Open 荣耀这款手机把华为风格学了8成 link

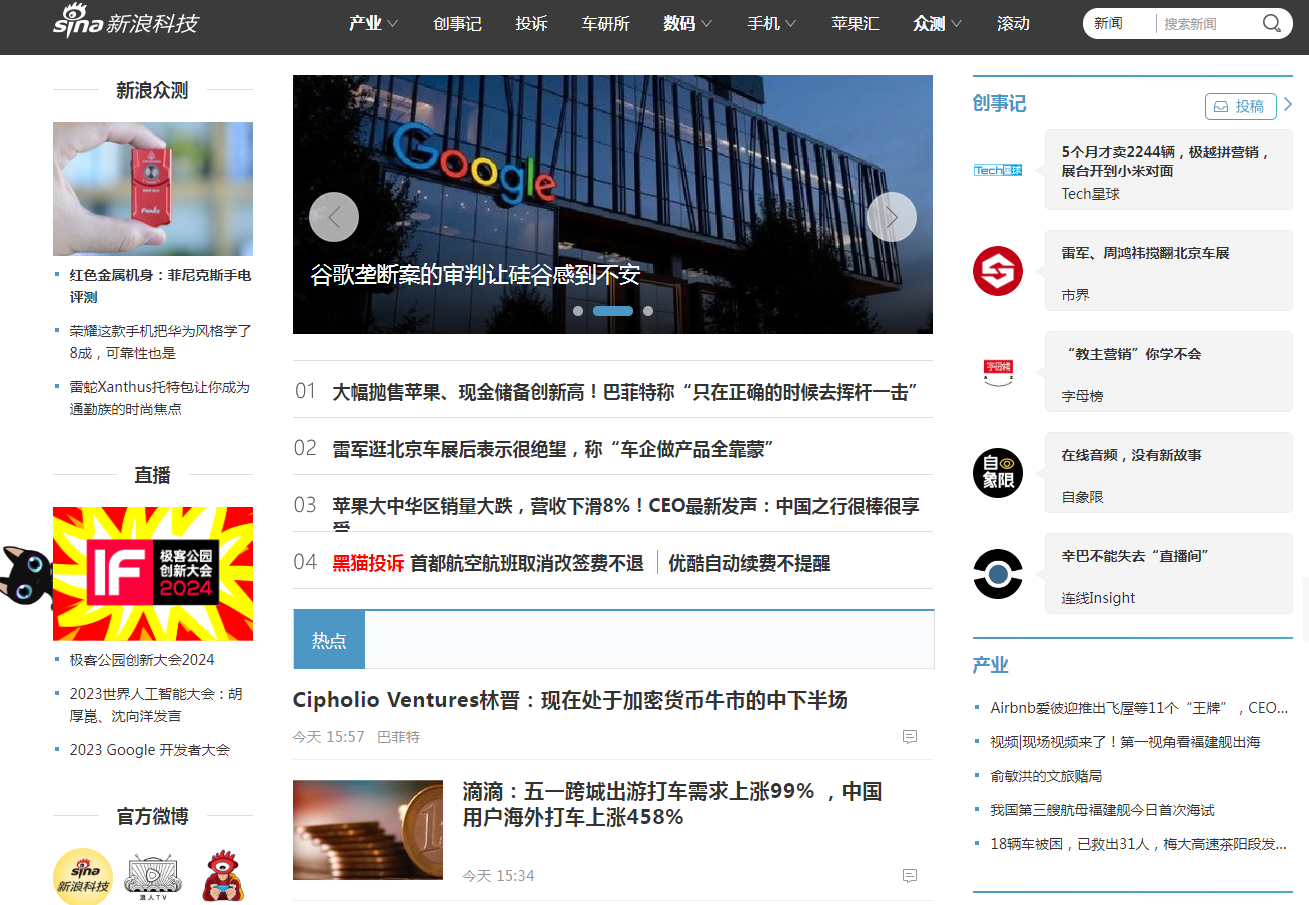coord(160,342)
